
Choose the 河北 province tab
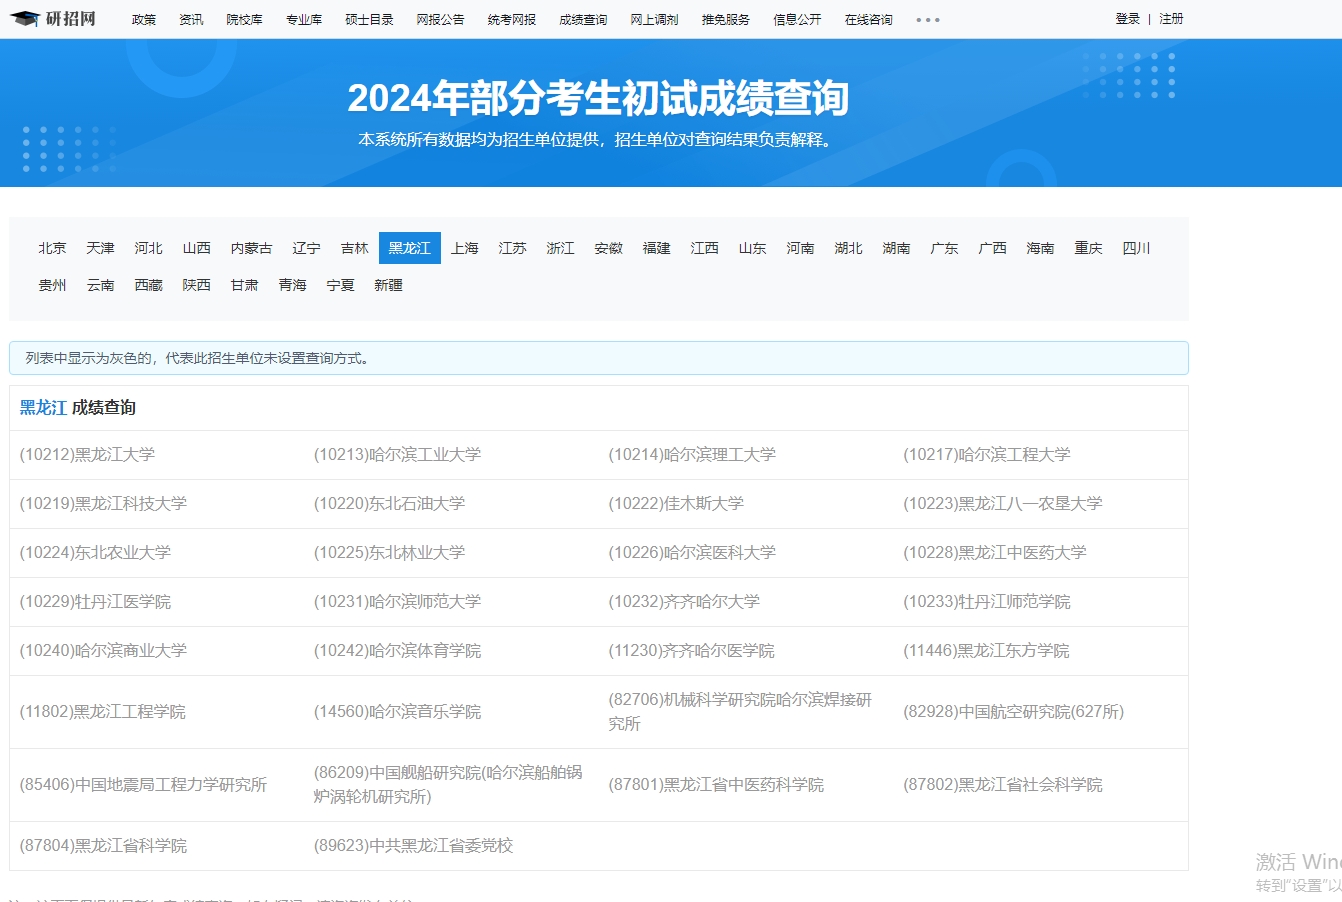click(x=149, y=248)
